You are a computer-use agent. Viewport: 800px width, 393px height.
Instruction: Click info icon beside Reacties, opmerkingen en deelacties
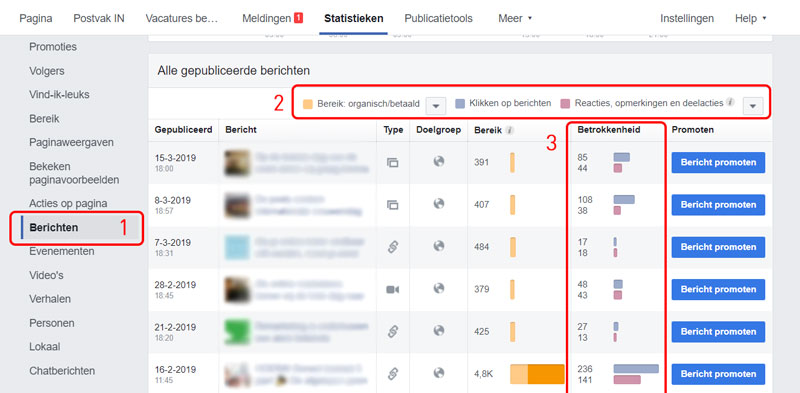(730, 103)
